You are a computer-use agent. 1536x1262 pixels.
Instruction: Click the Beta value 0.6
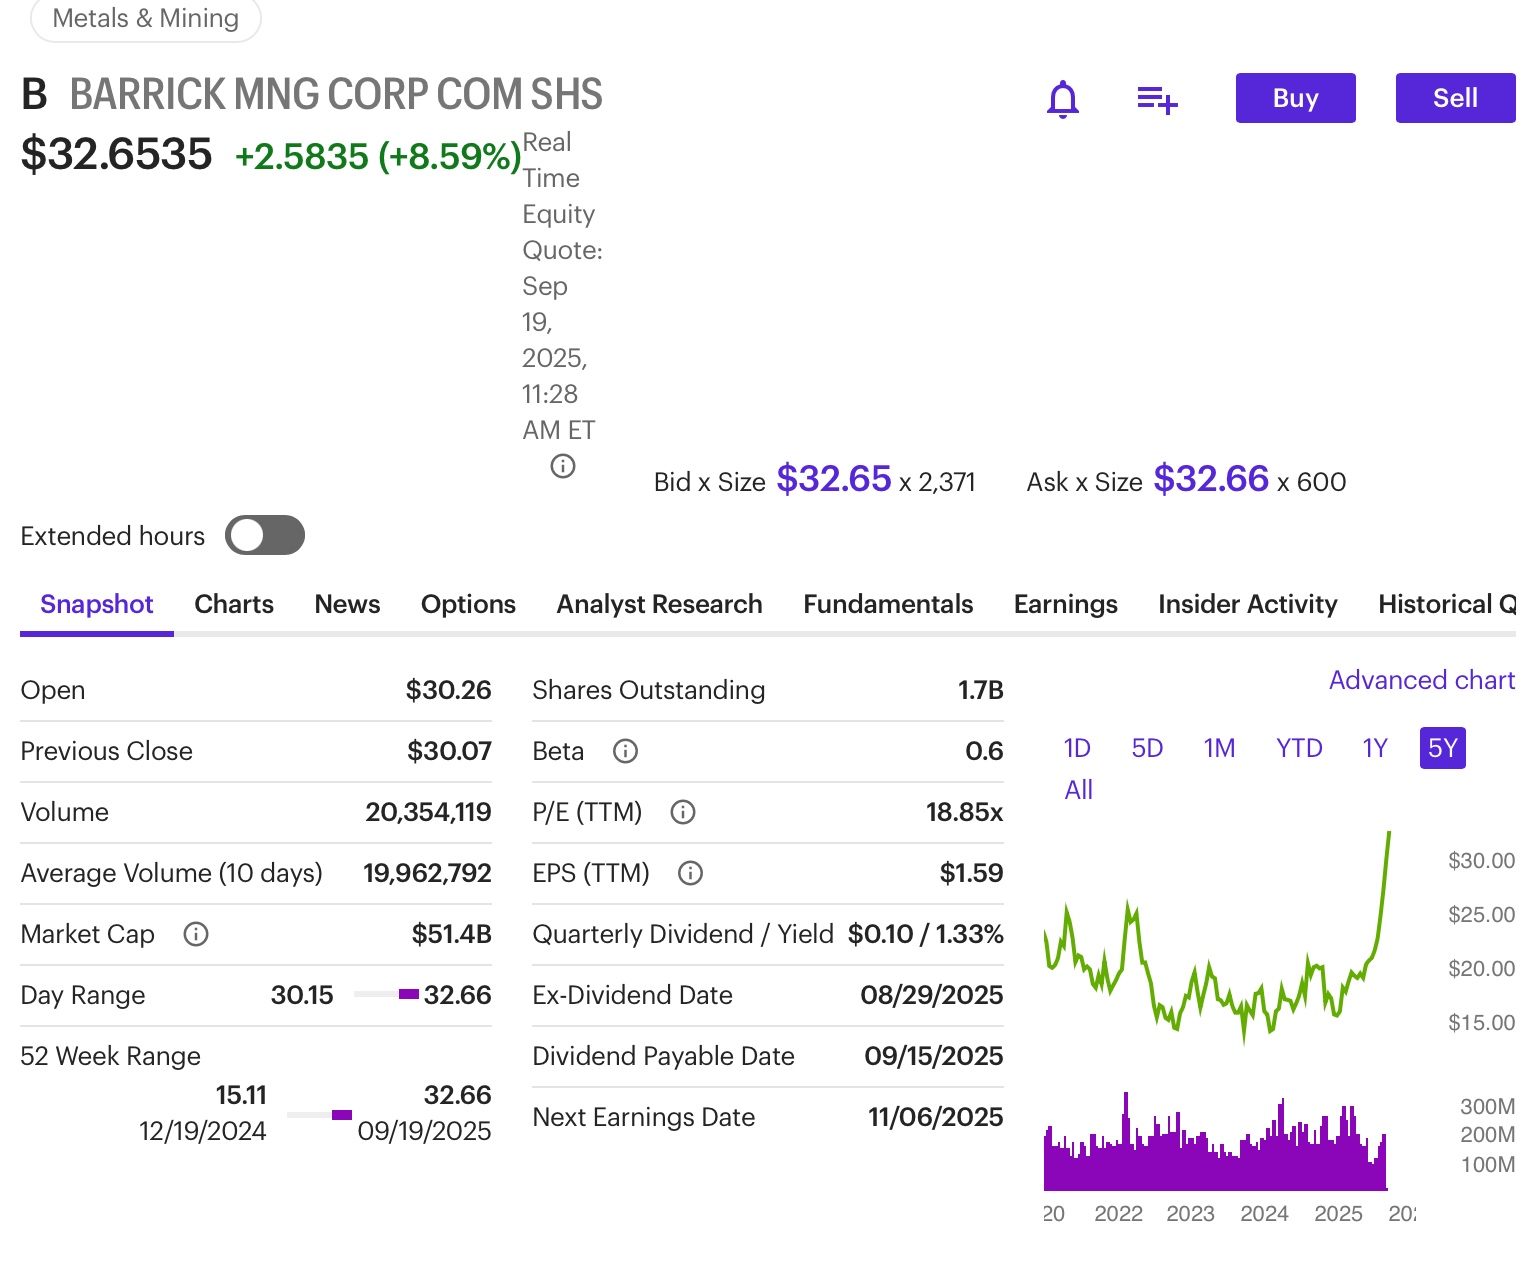pyautogui.click(x=984, y=751)
